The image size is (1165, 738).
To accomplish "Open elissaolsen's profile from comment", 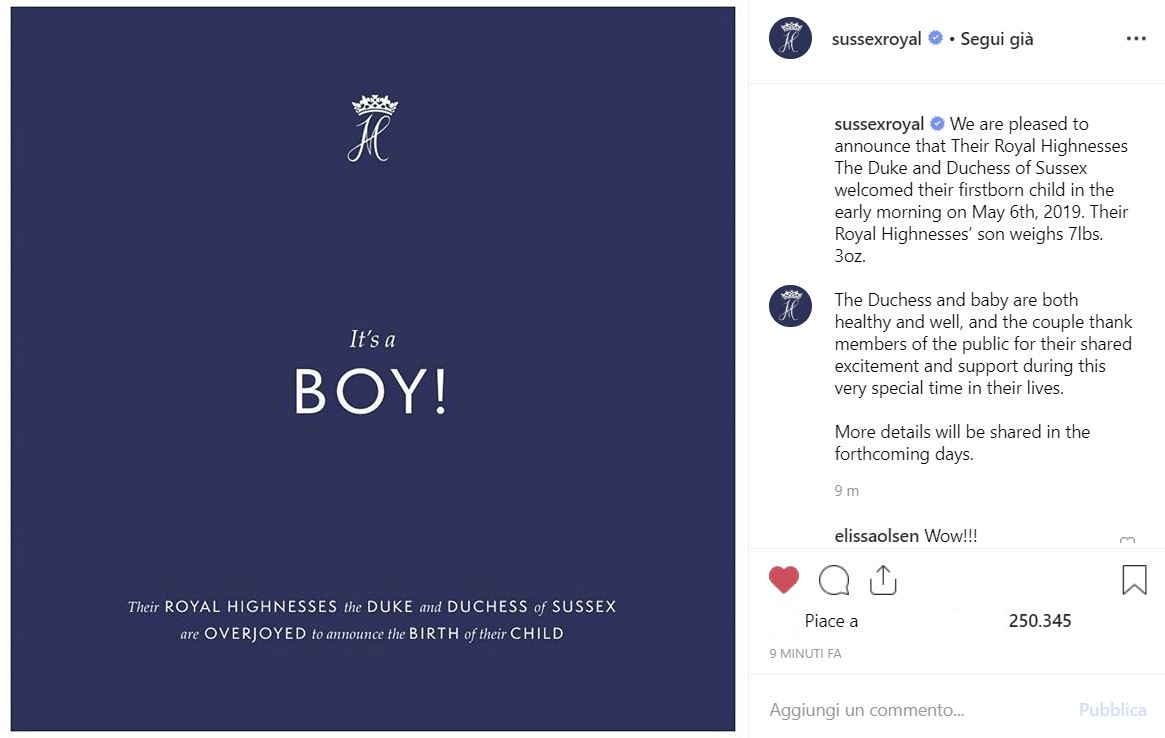I will click(877, 536).
